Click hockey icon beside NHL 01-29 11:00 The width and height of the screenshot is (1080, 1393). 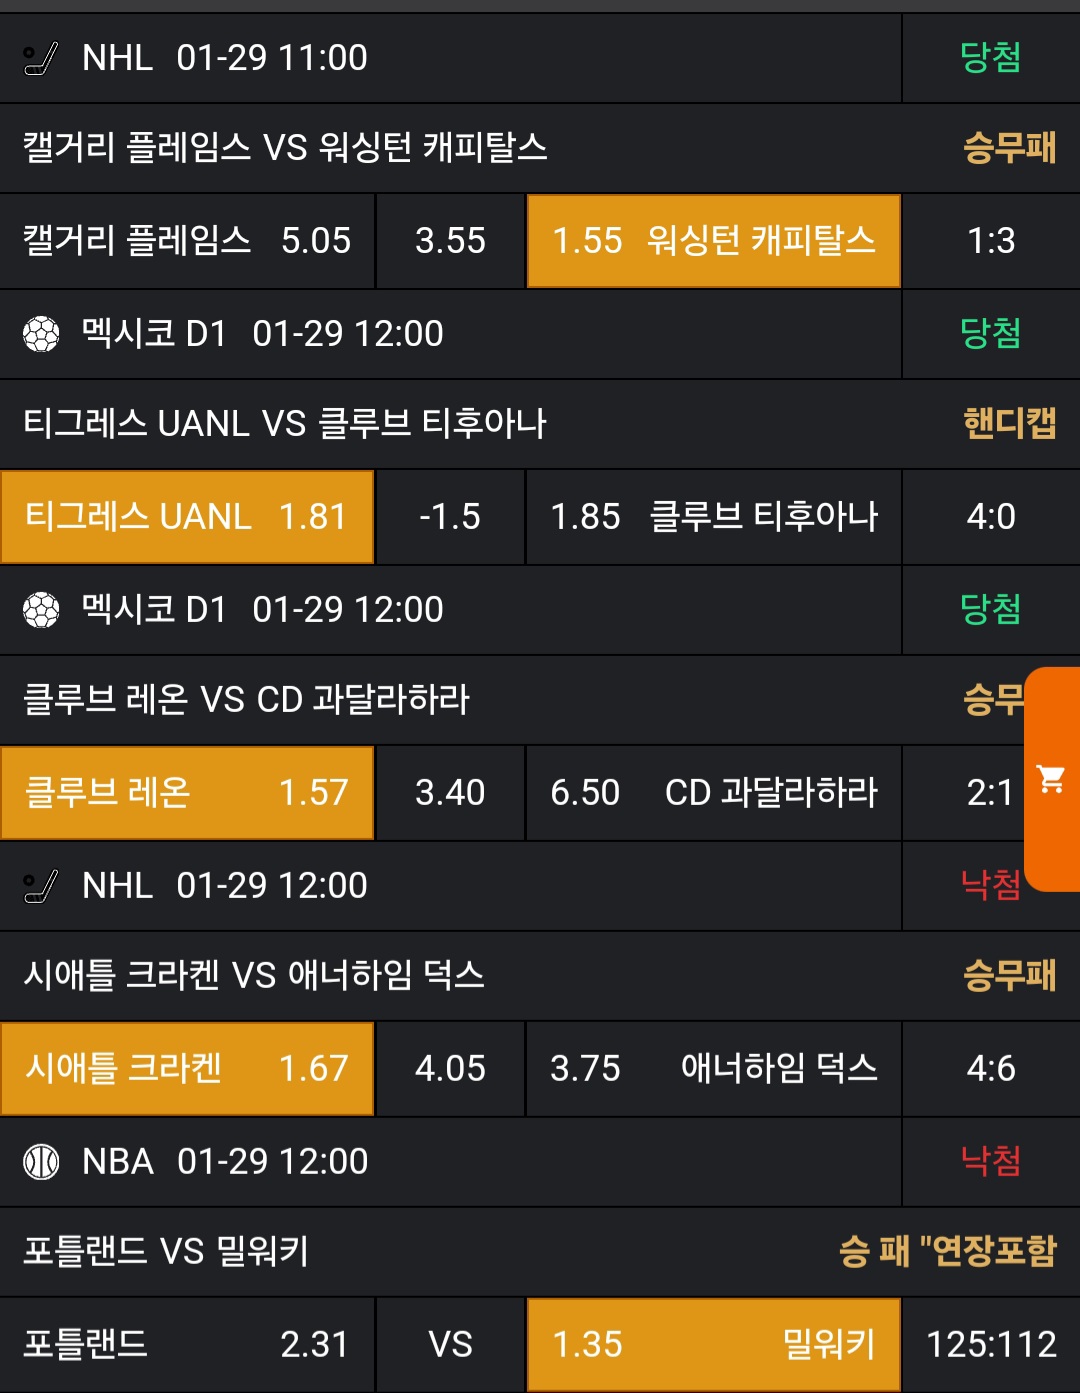coord(41,59)
